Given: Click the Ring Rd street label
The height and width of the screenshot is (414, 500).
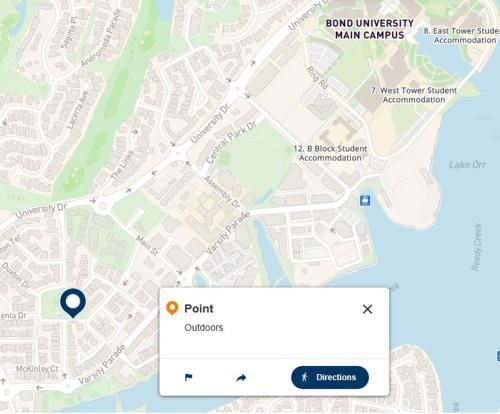Looking at the screenshot, I should pyautogui.click(x=317, y=78).
